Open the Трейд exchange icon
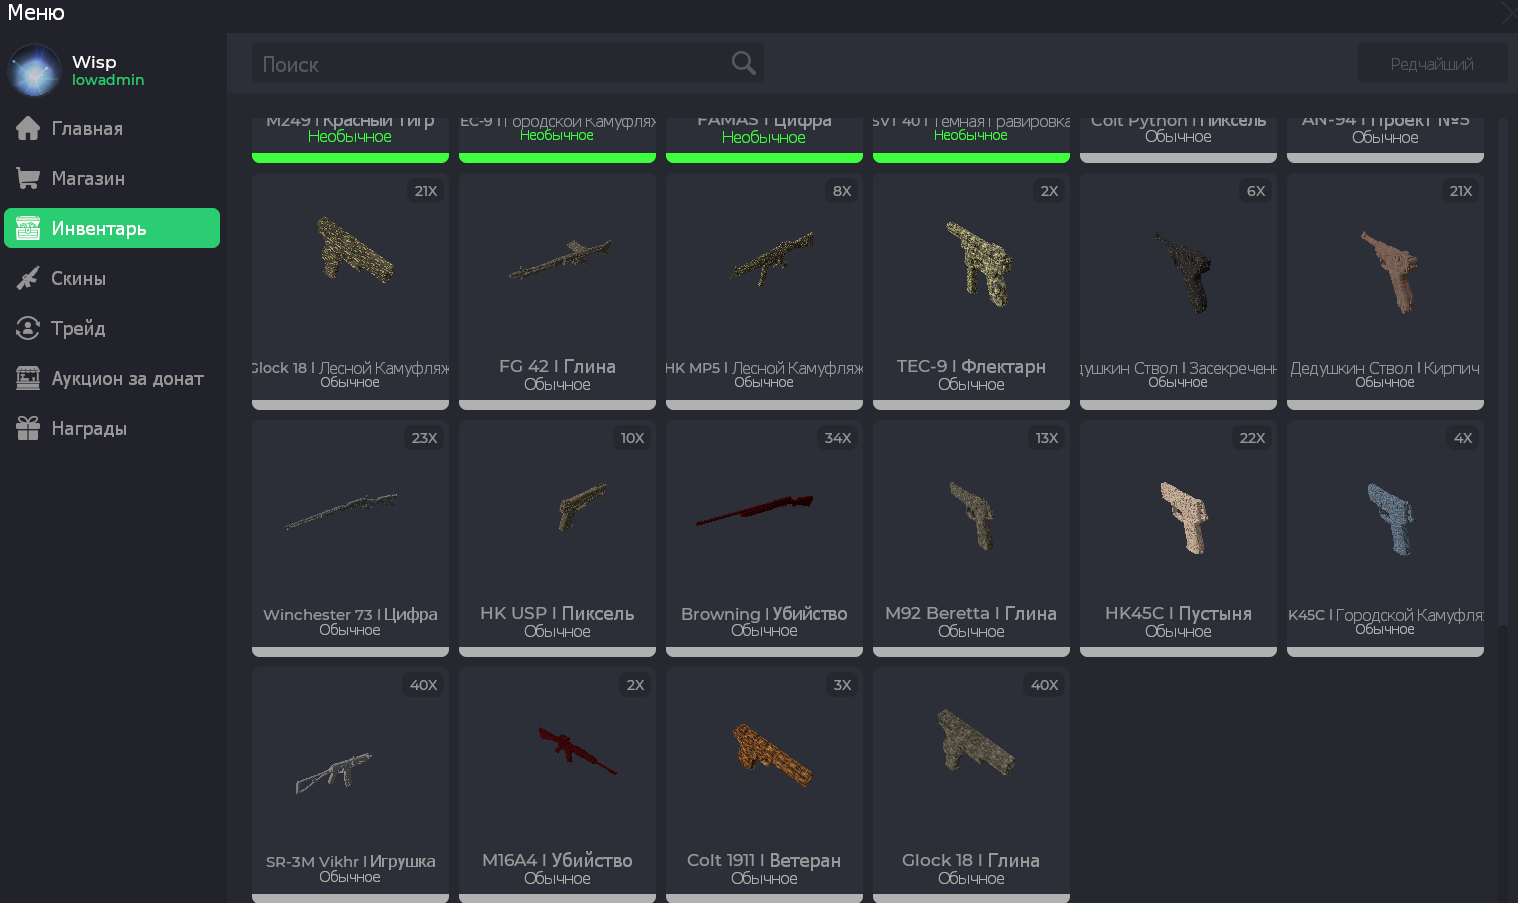Viewport: 1518px width, 903px height. click(x=28, y=328)
